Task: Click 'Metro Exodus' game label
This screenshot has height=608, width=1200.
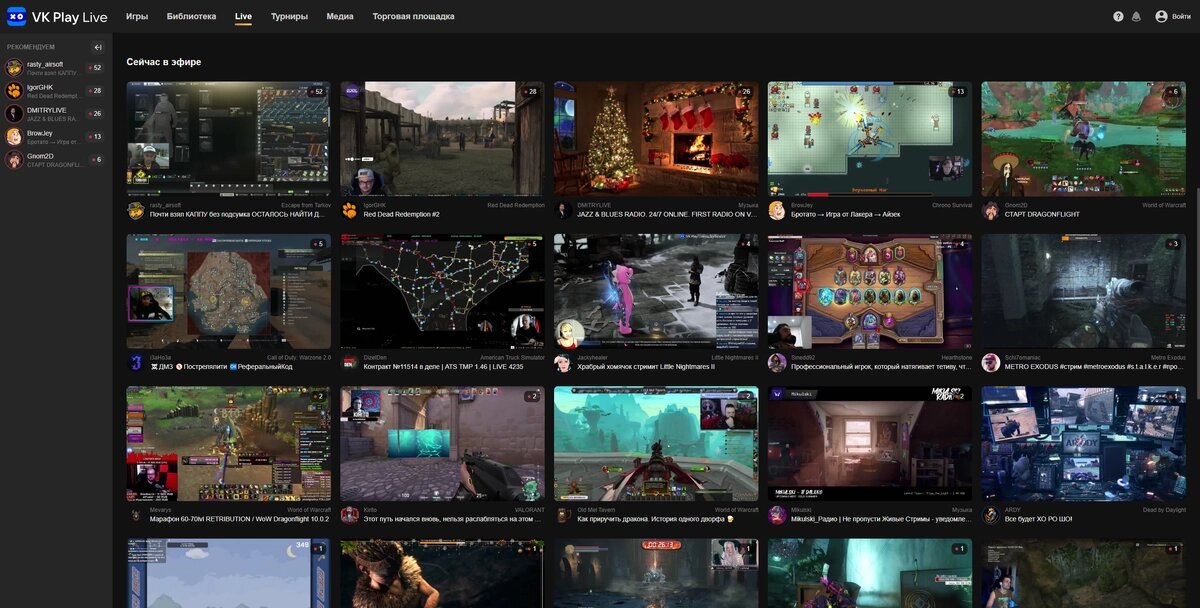Action: point(1168,357)
